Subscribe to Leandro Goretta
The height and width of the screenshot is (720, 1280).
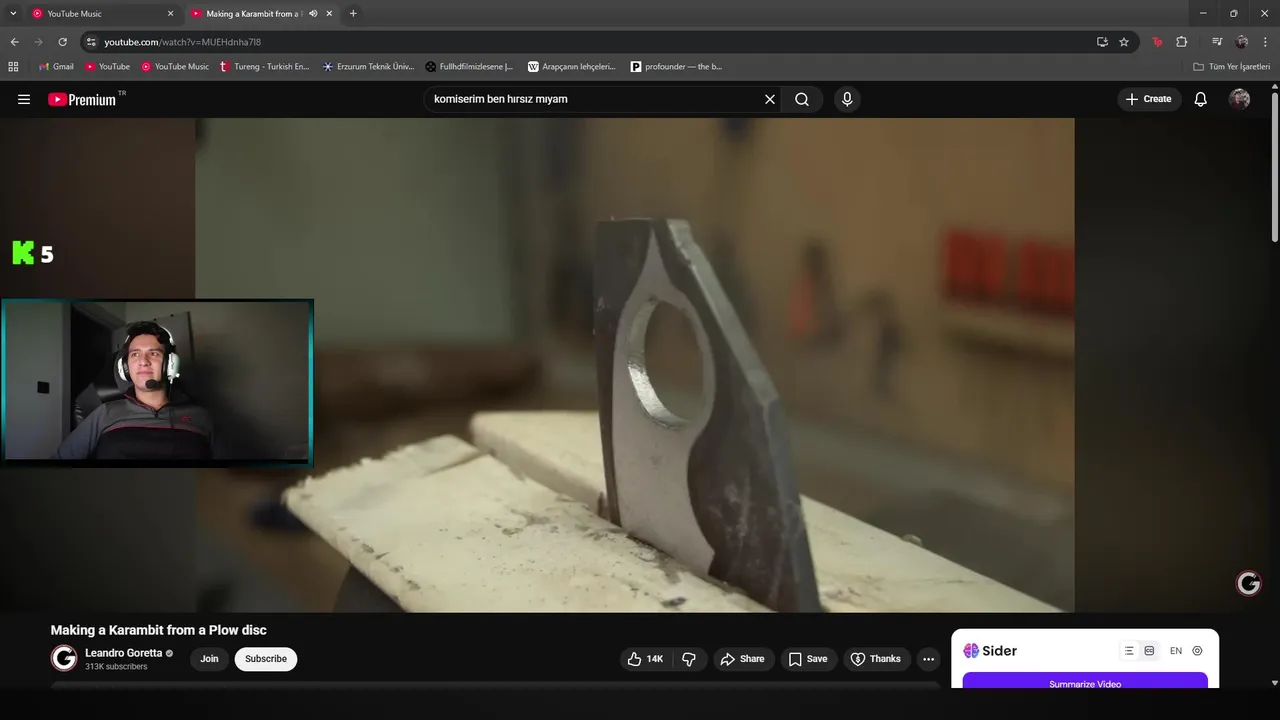pos(266,659)
